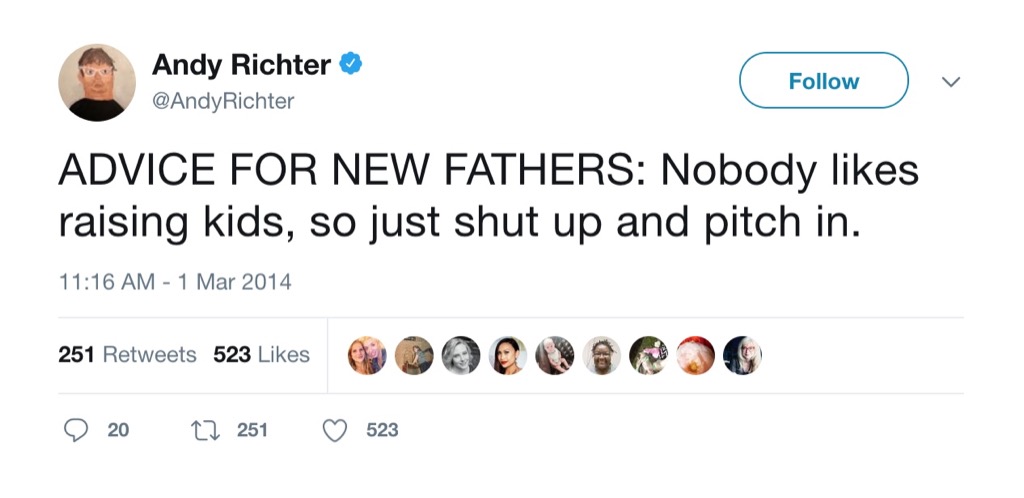Retweet using the retweet arrows icon
The image size is (1024, 498).
pyautogui.click(x=205, y=430)
